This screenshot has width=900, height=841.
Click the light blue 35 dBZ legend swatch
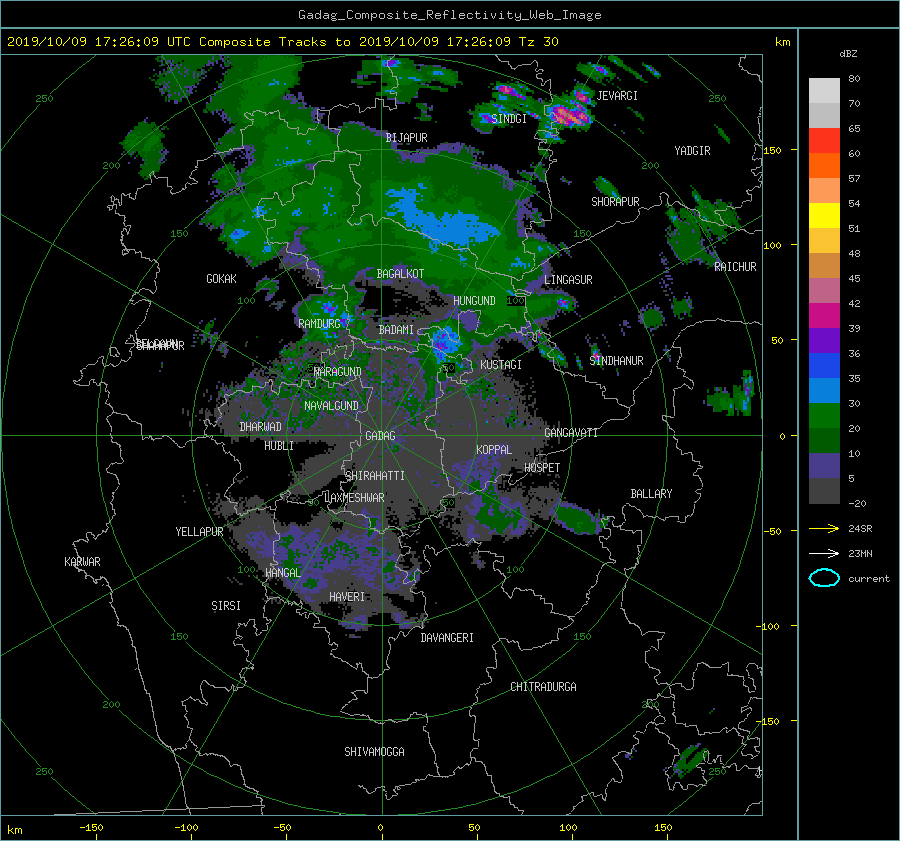(824, 390)
